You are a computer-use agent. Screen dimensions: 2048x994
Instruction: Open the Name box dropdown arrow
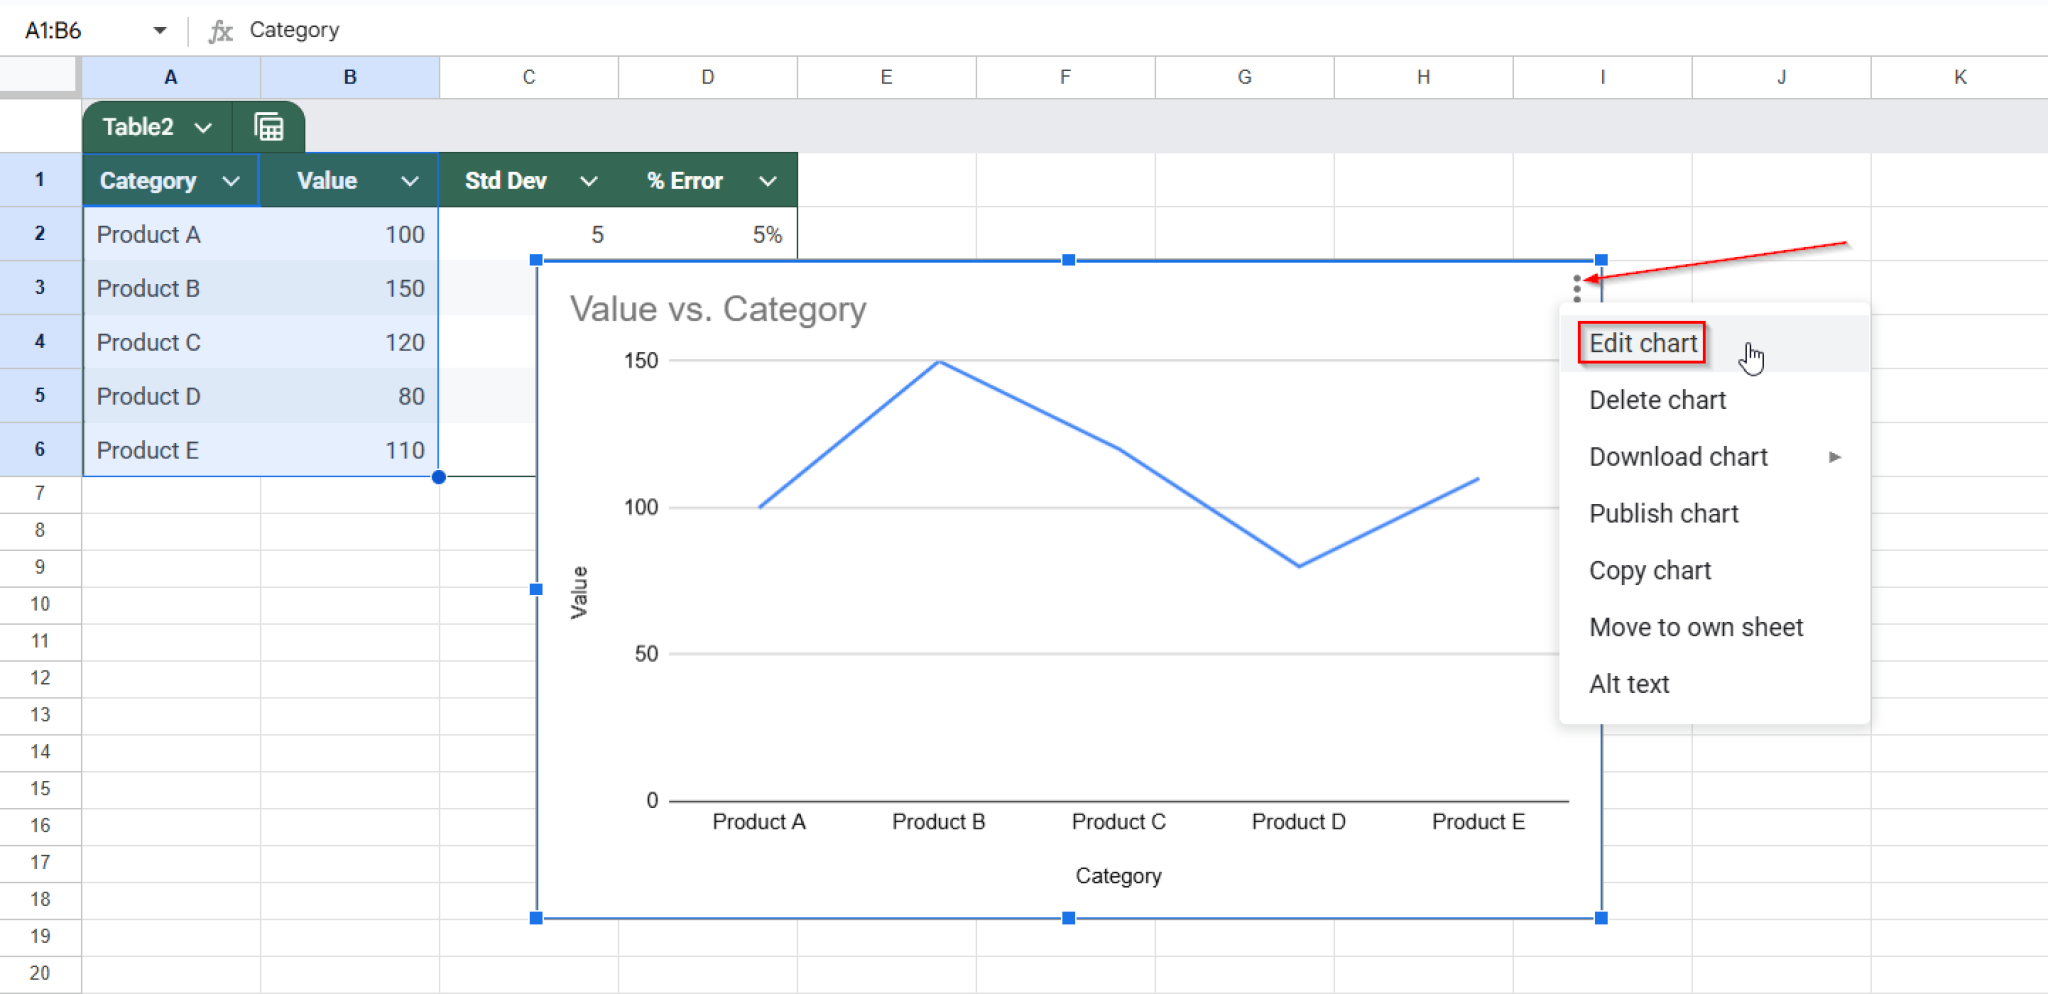[159, 30]
